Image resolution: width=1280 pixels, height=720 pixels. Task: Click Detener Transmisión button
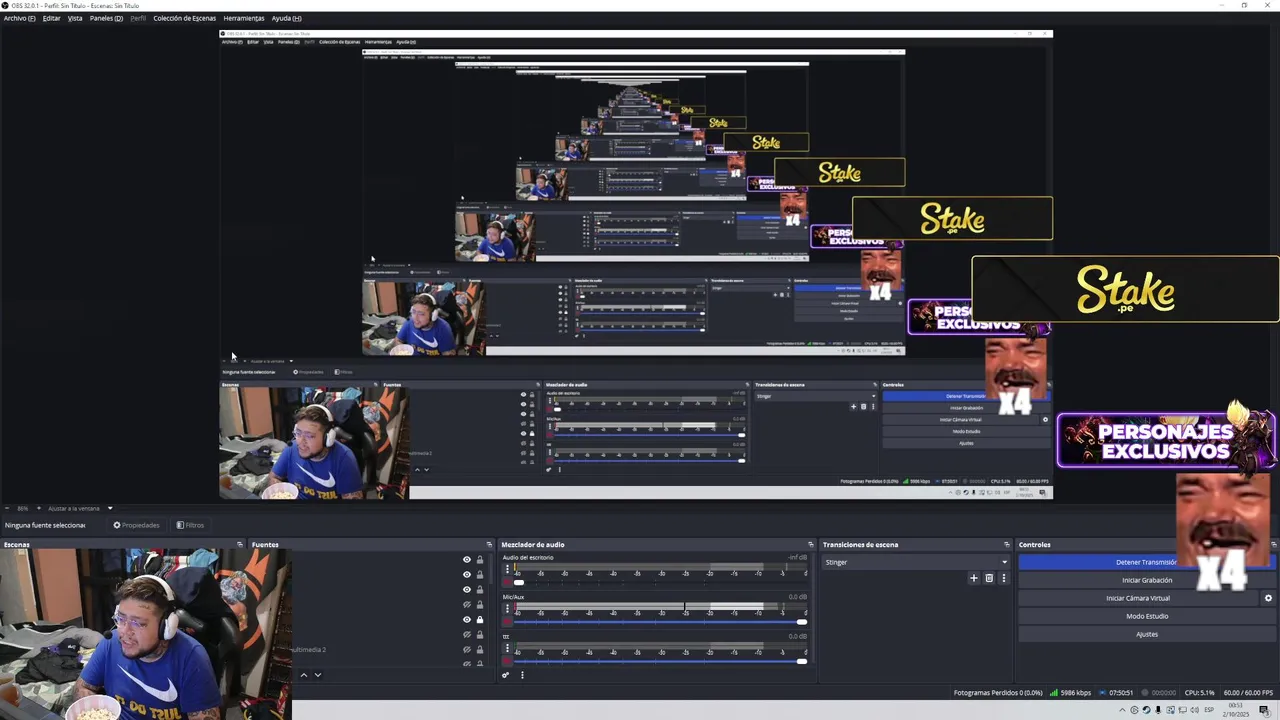click(1146, 562)
